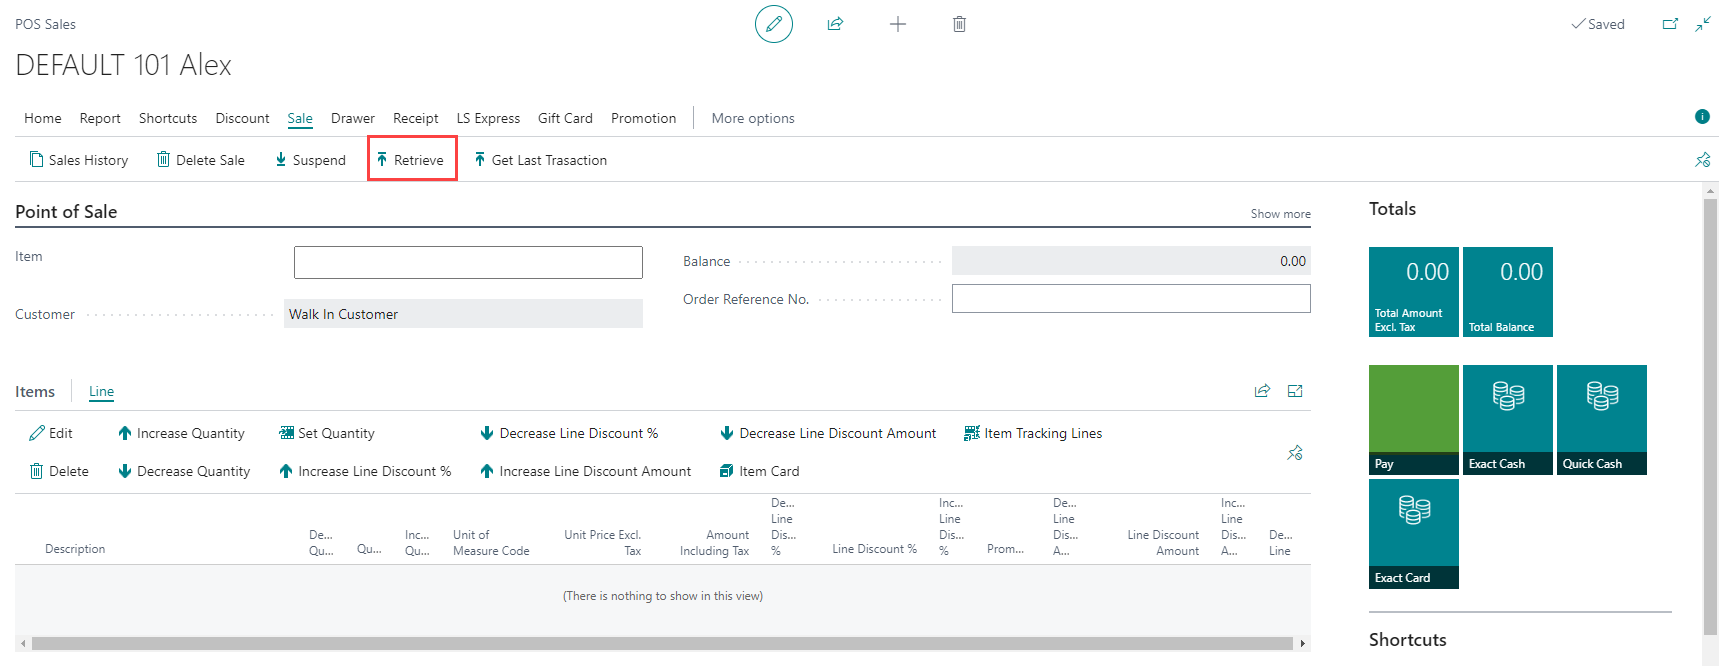Open the Gift Card menu
This screenshot has width=1731, height=666.
(565, 118)
